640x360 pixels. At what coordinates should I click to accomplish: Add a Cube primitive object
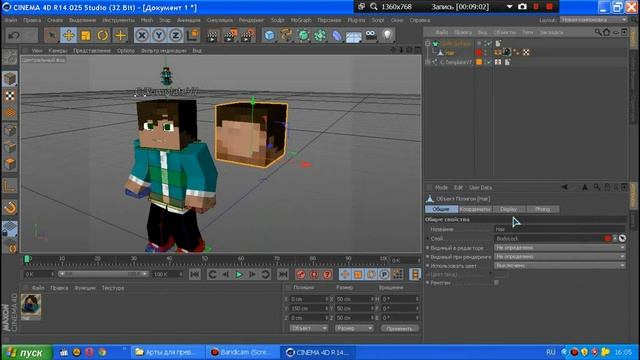point(269,36)
